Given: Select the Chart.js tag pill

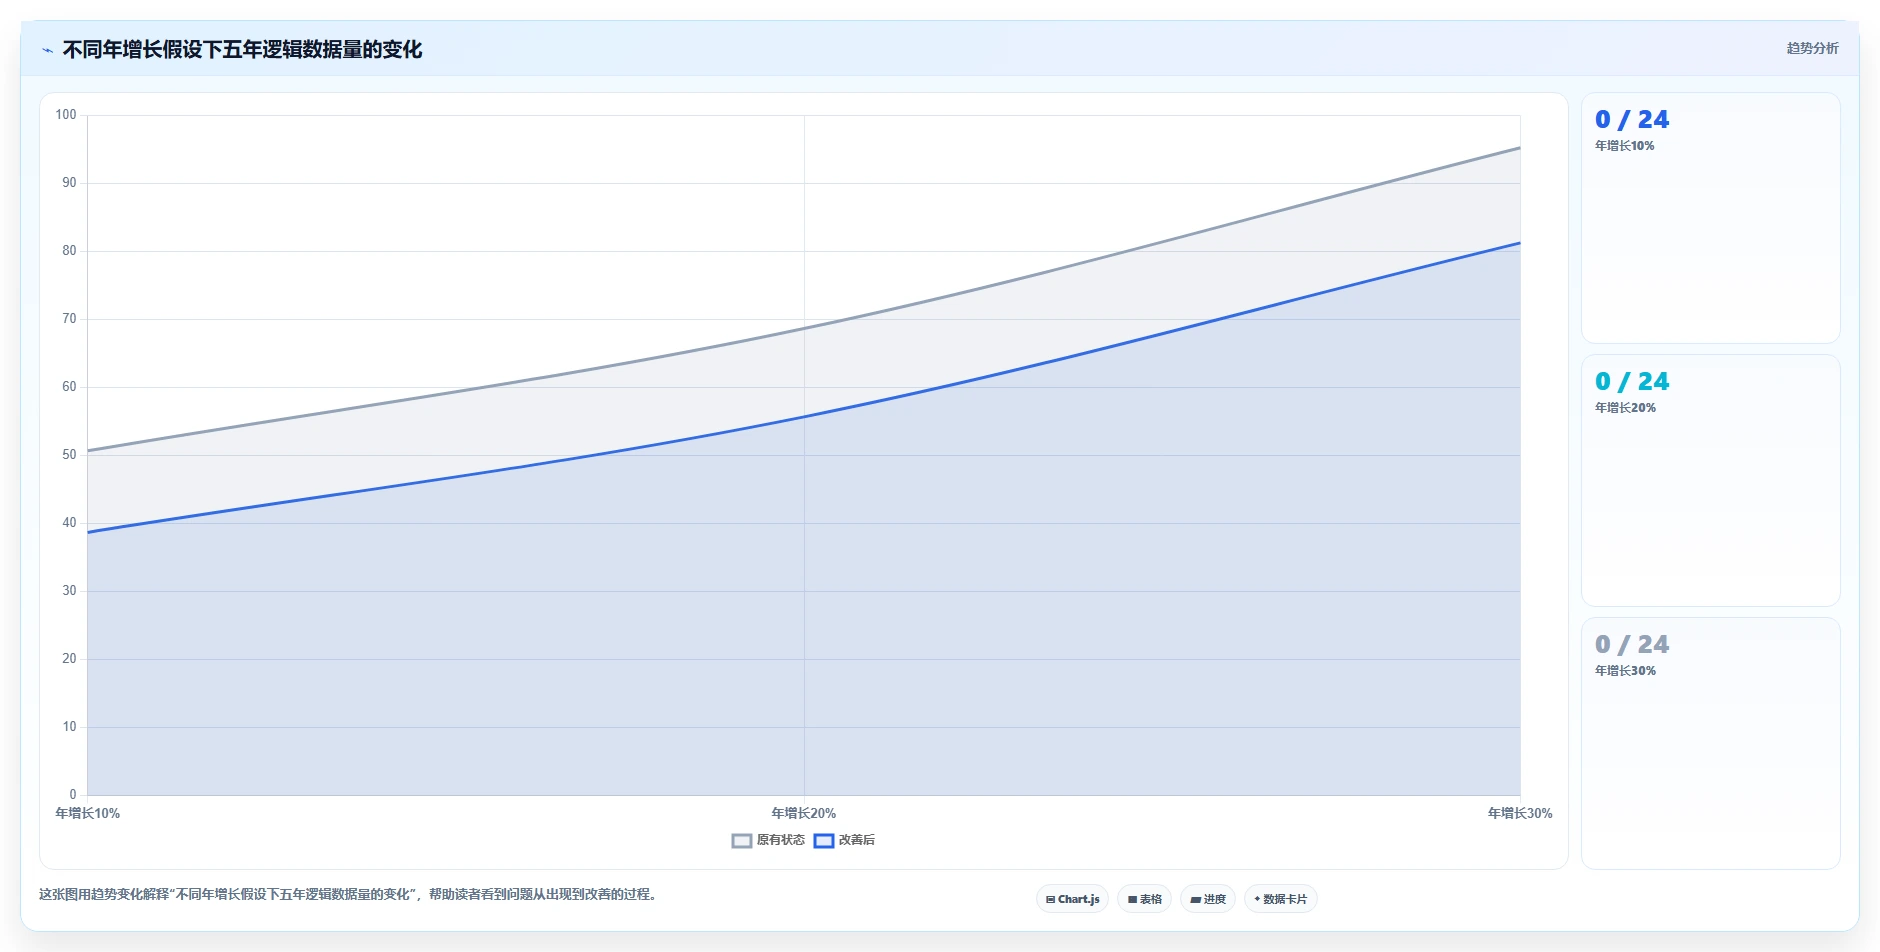Looking at the screenshot, I should [1072, 899].
